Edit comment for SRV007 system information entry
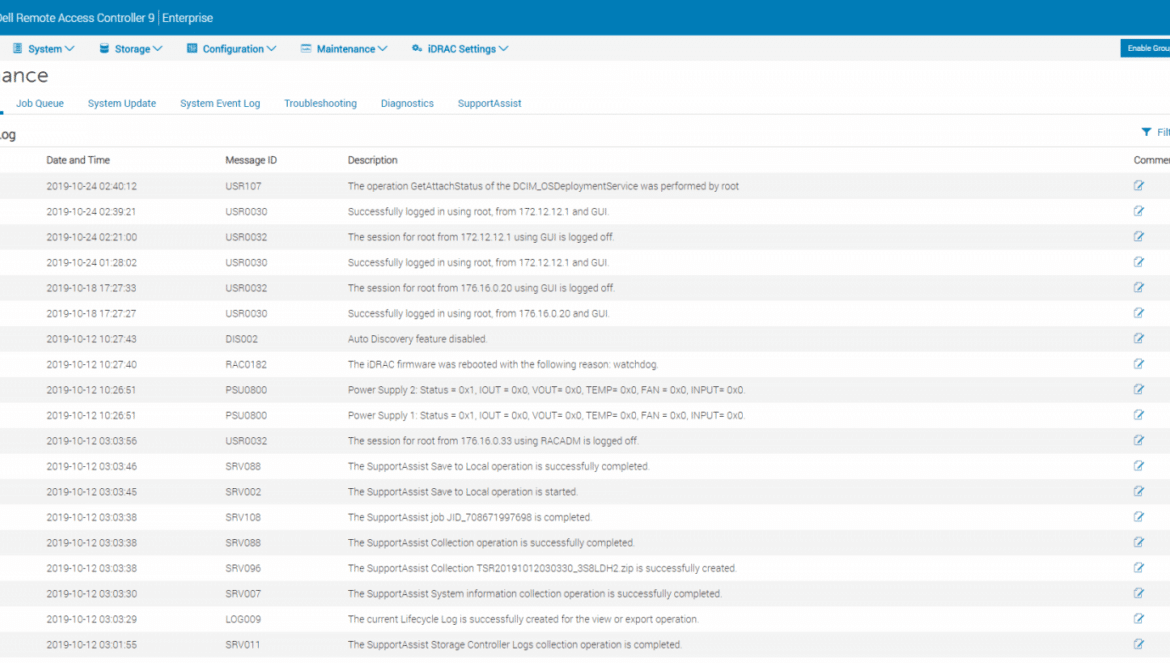This screenshot has height=663, width=1170. click(1139, 593)
